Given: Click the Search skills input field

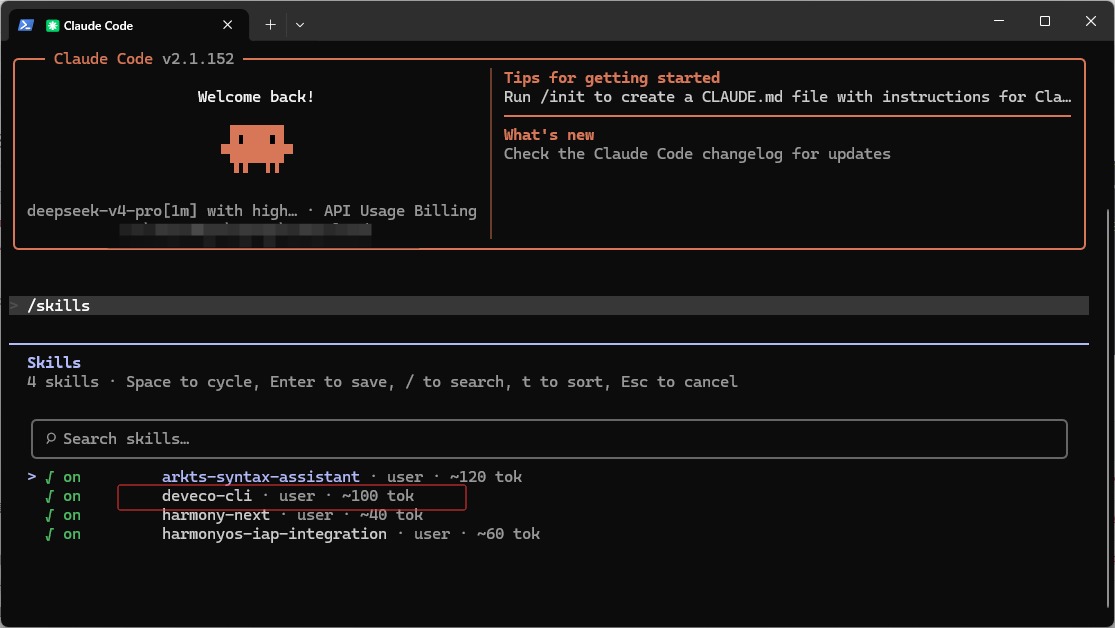Looking at the screenshot, I should pos(549,439).
